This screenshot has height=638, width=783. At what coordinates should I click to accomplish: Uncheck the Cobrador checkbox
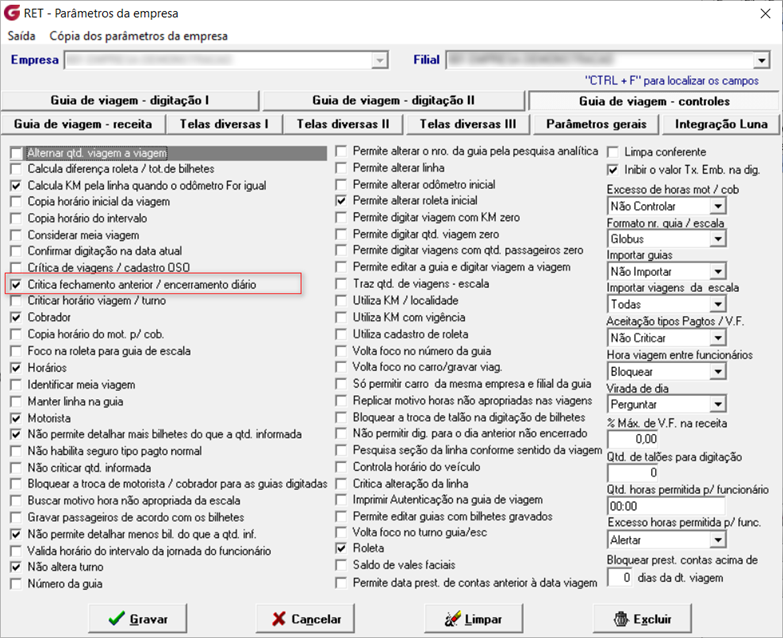pyautogui.click(x=16, y=318)
